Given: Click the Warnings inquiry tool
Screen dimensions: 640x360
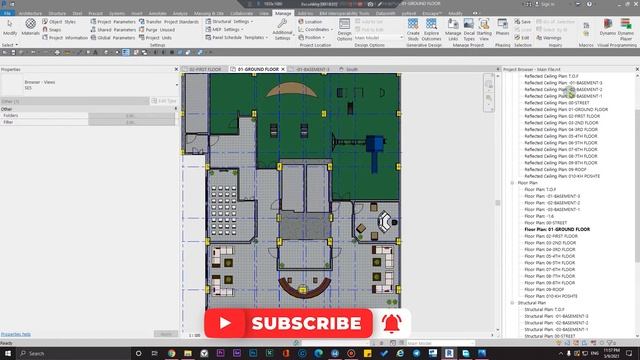Looking at the screenshot, I should coord(549,38).
